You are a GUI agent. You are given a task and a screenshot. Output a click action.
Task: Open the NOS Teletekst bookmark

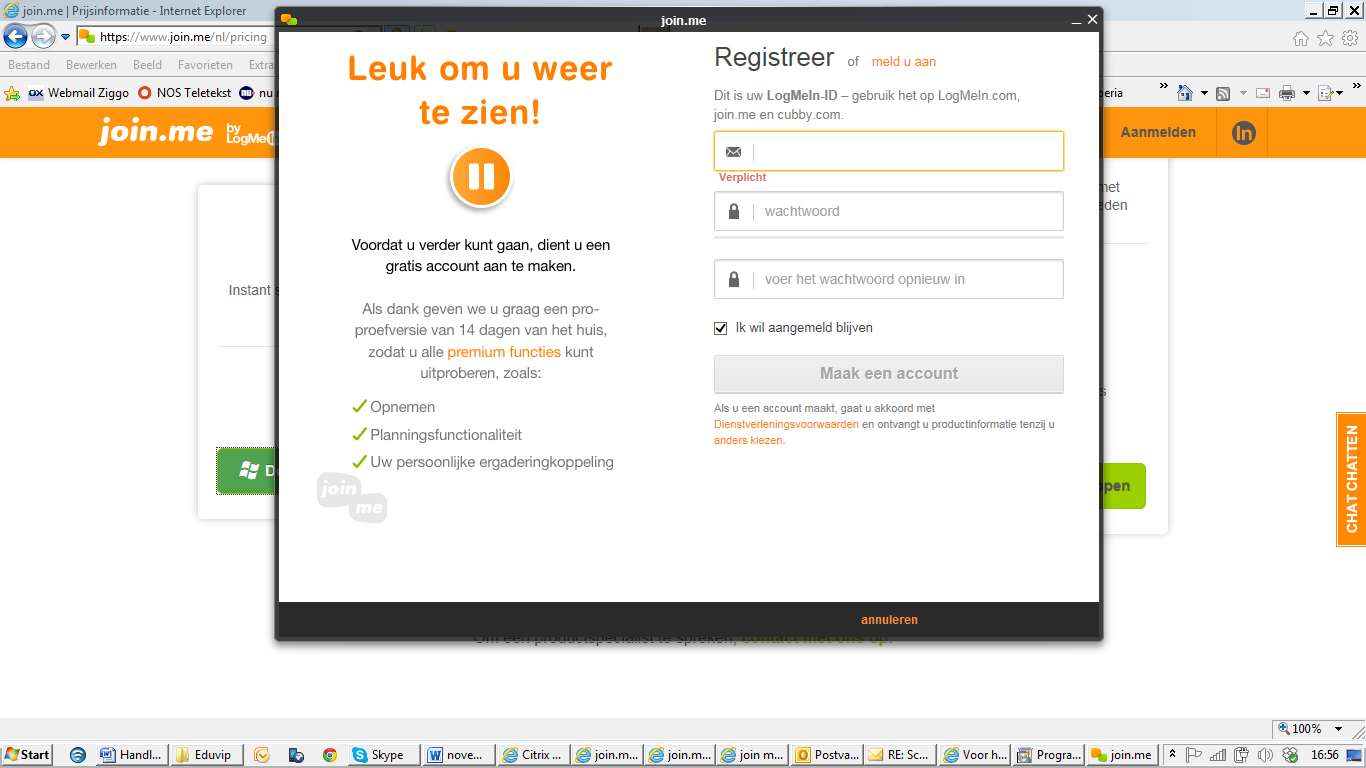(185, 93)
